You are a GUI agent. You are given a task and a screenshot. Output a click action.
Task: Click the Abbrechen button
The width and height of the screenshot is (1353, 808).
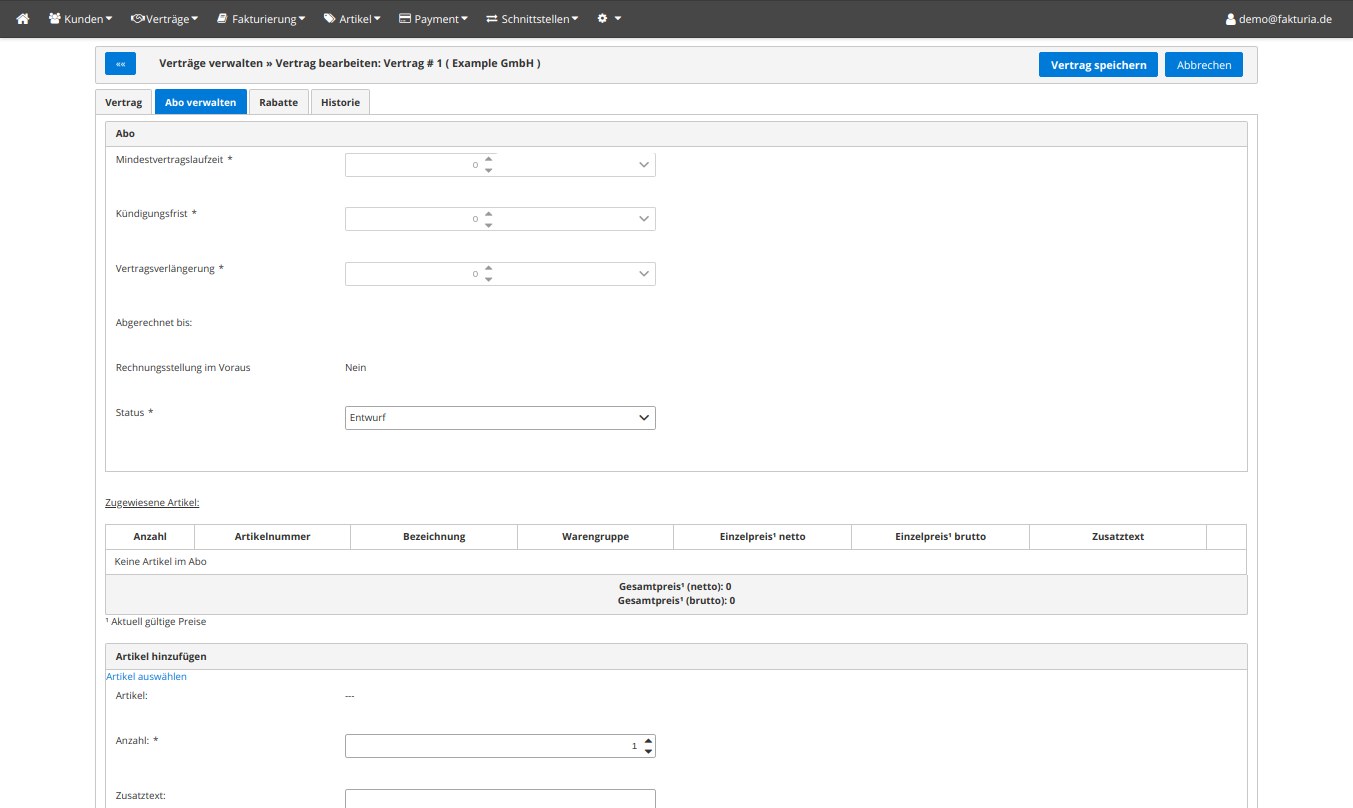tap(1203, 65)
